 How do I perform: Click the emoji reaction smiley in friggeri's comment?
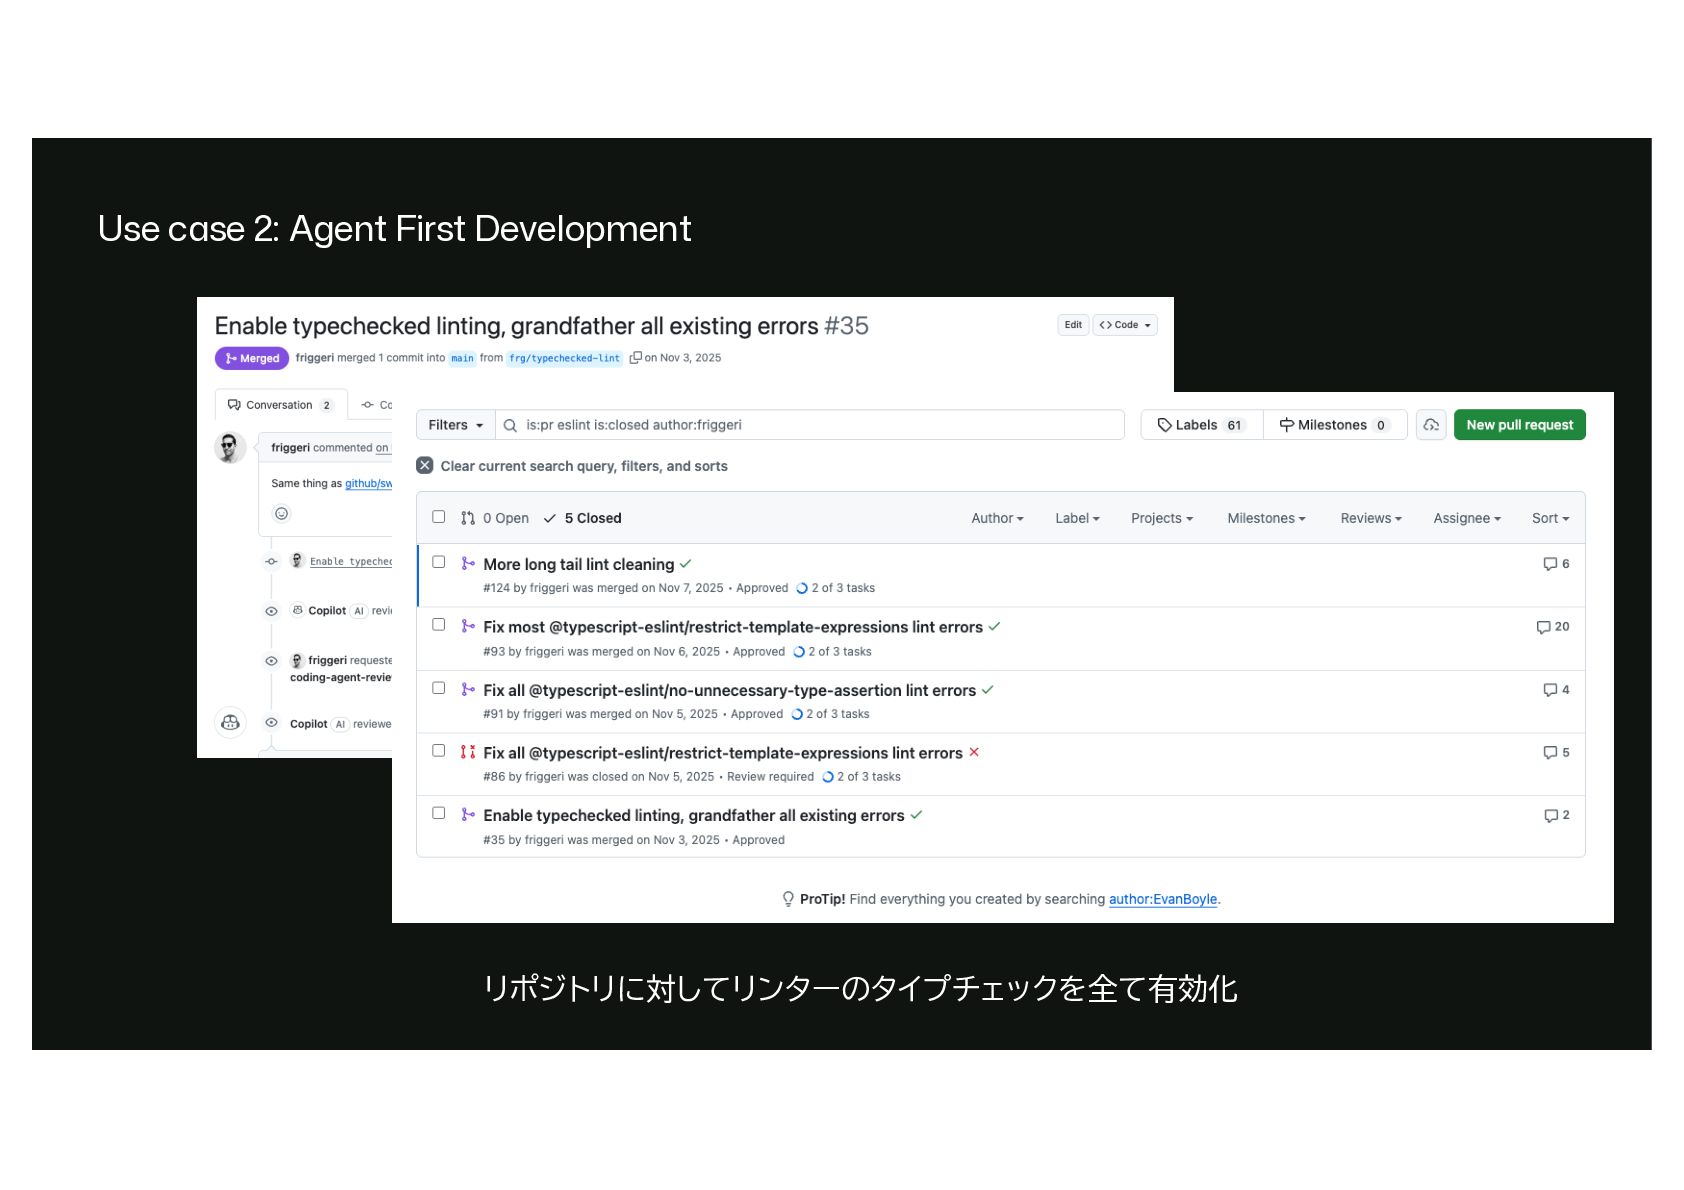tap(282, 514)
